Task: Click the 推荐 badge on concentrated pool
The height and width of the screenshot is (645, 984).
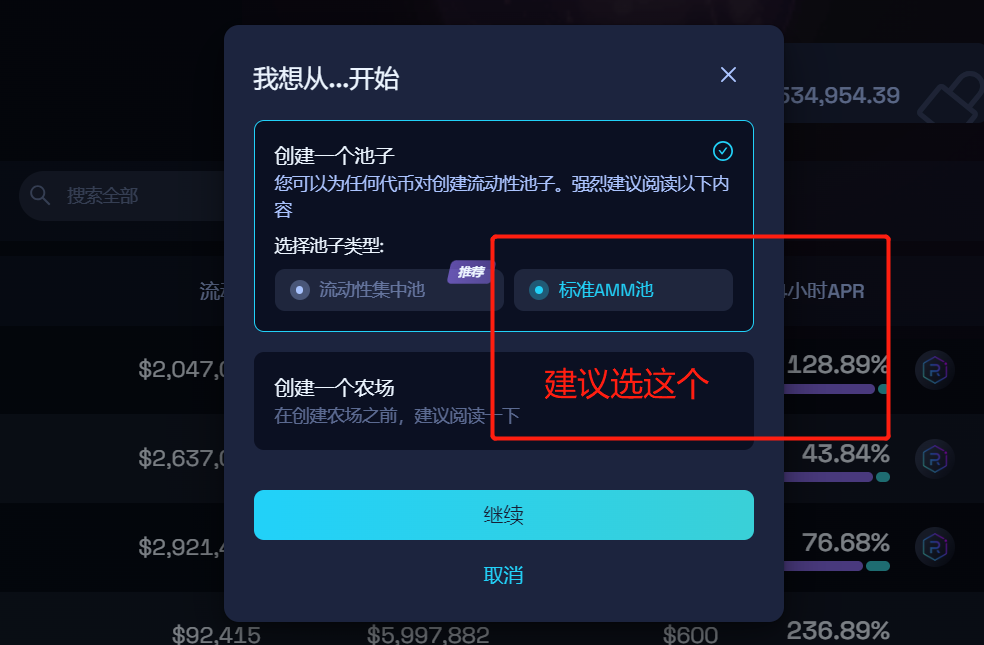Action: 471,272
